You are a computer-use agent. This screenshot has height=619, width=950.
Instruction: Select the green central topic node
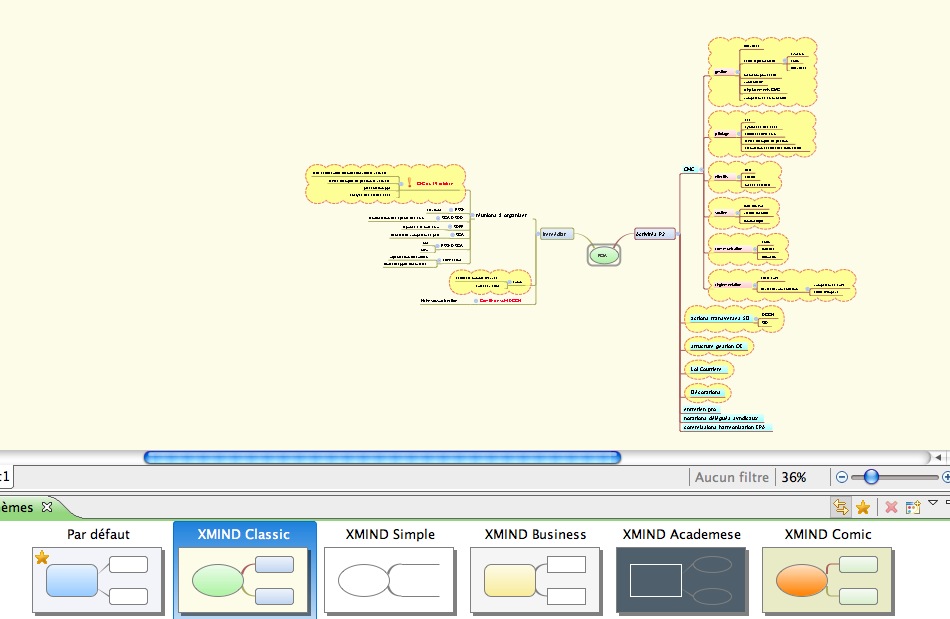(602, 256)
